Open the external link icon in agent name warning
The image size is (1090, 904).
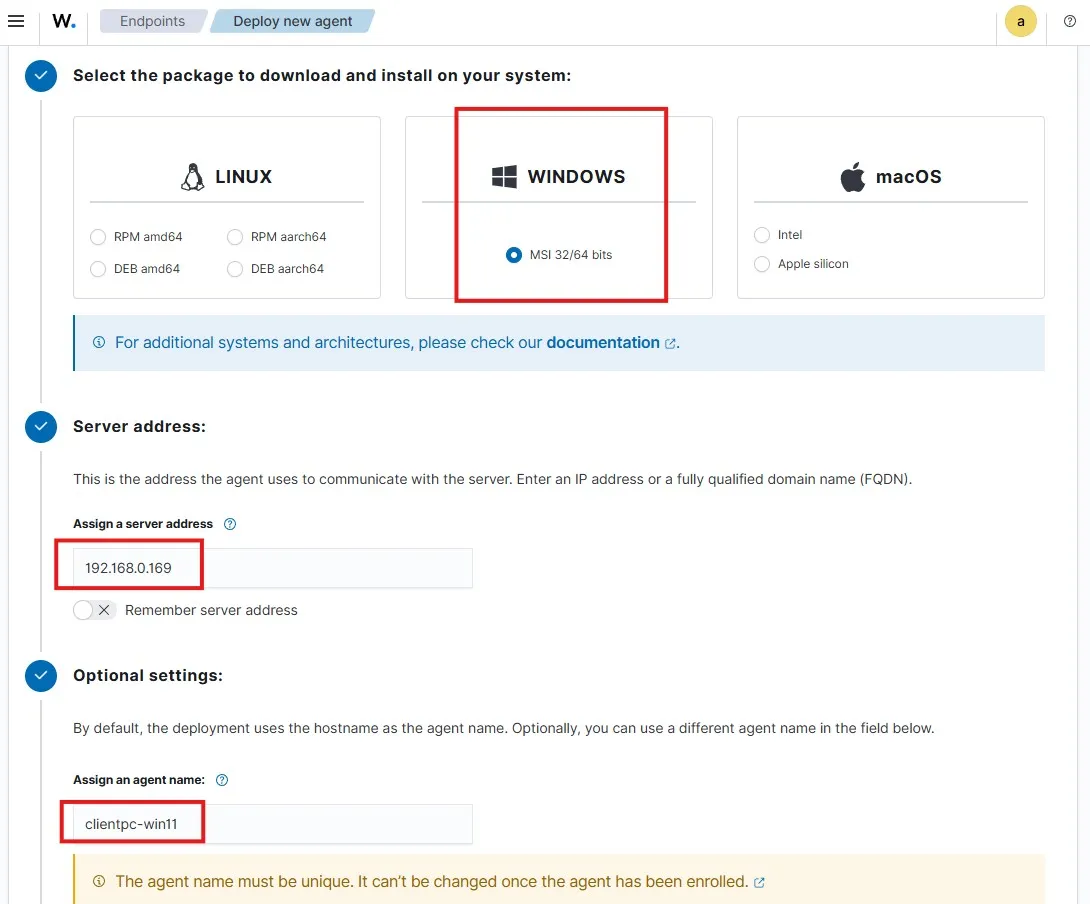[759, 882]
